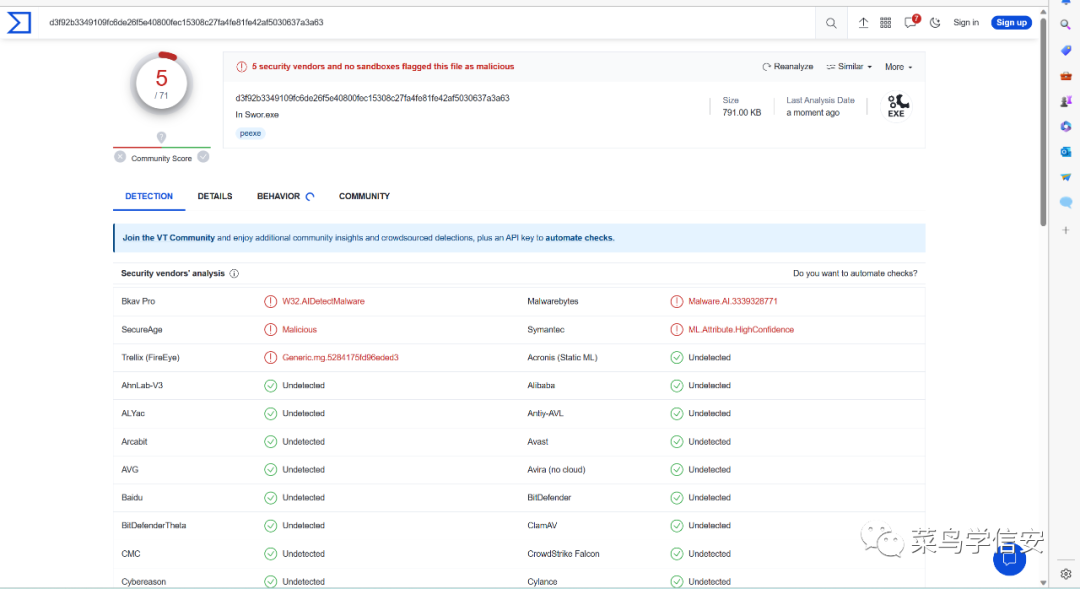Image resolution: width=1080 pixels, height=589 pixels.
Task: Click browser sidebar search icon
Action: click(1066, 25)
